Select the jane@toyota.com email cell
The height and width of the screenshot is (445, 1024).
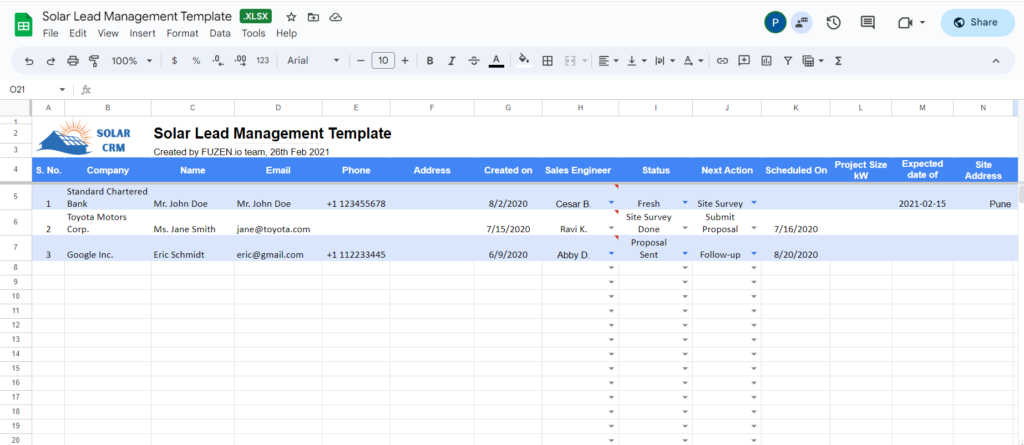click(x=278, y=223)
